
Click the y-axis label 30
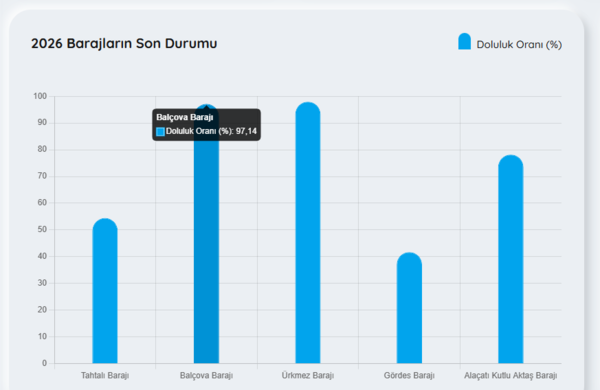pyautogui.click(x=42, y=283)
